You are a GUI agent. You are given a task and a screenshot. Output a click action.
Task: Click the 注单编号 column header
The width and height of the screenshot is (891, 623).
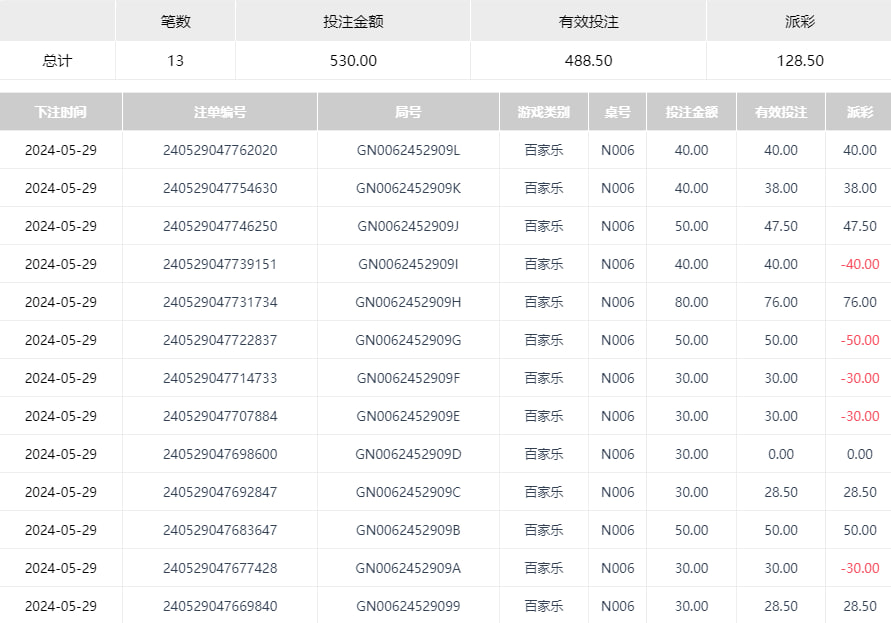tap(220, 112)
